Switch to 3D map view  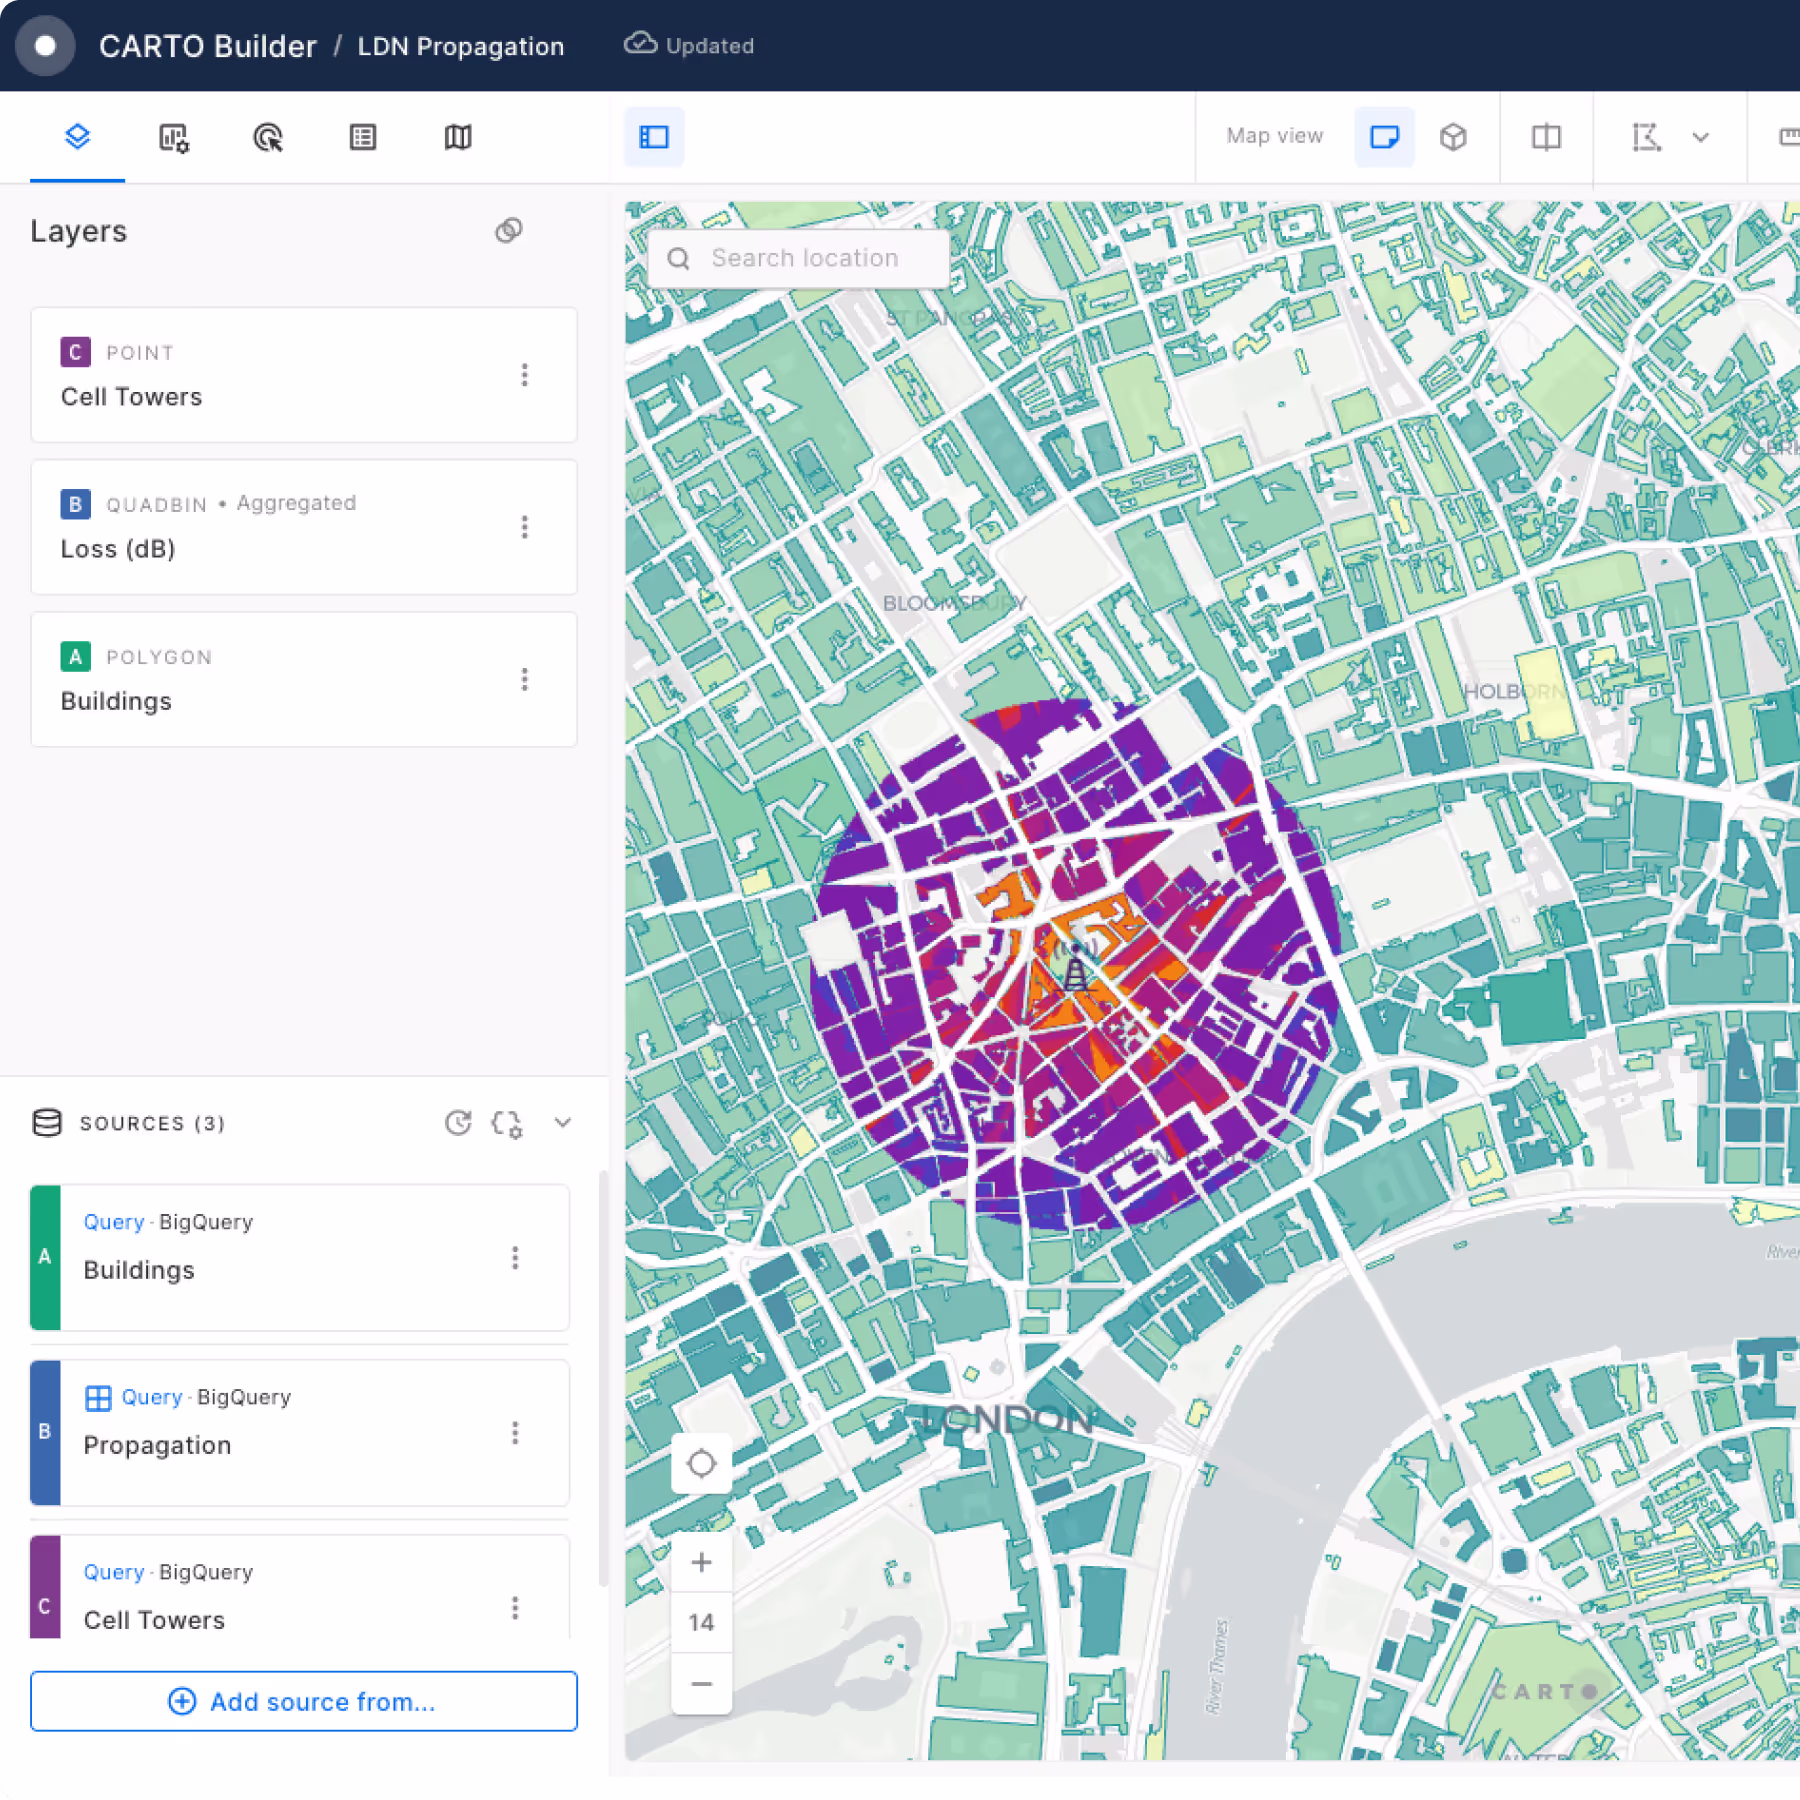(x=1453, y=137)
